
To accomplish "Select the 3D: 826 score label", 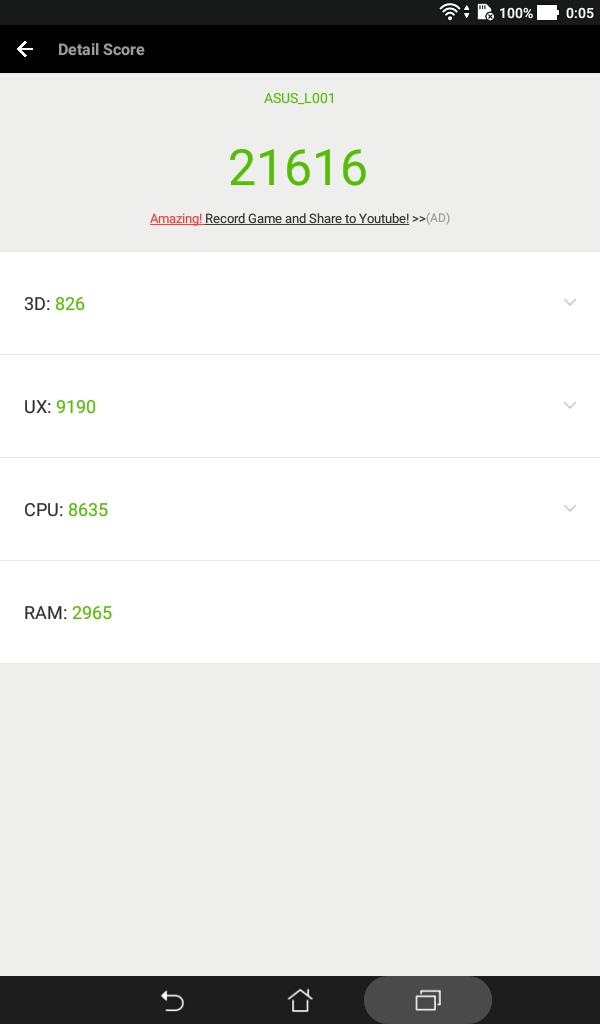I will click(54, 304).
